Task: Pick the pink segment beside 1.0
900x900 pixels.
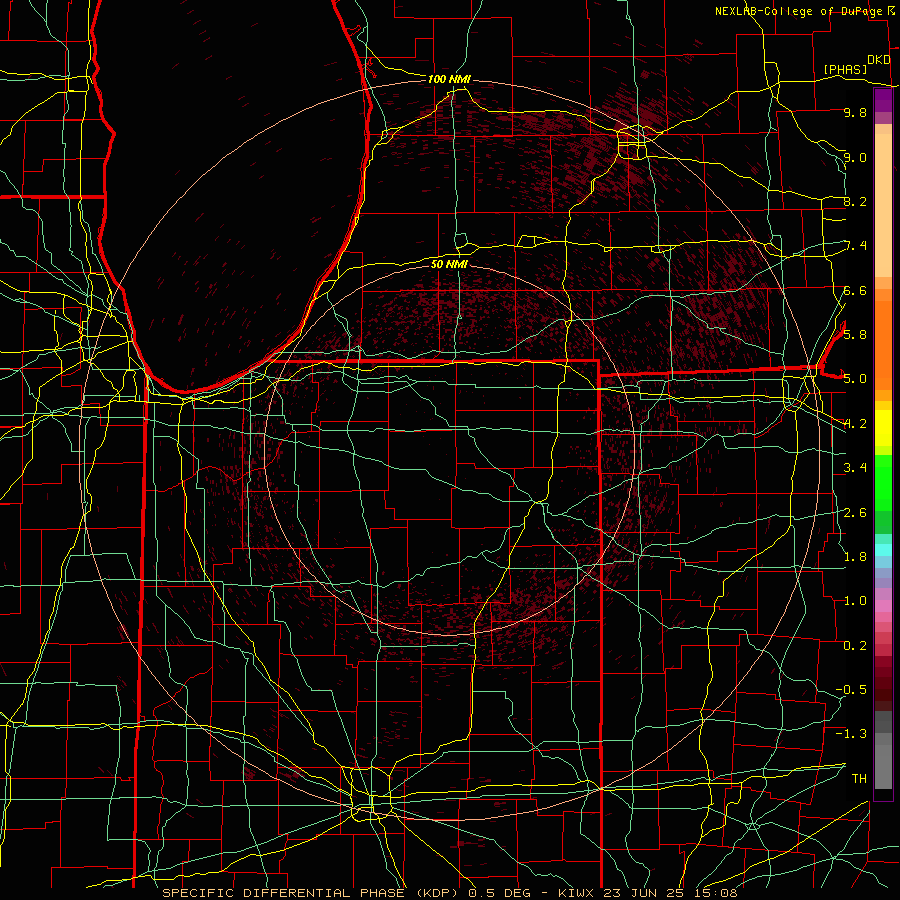Action: pyautogui.click(x=883, y=606)
